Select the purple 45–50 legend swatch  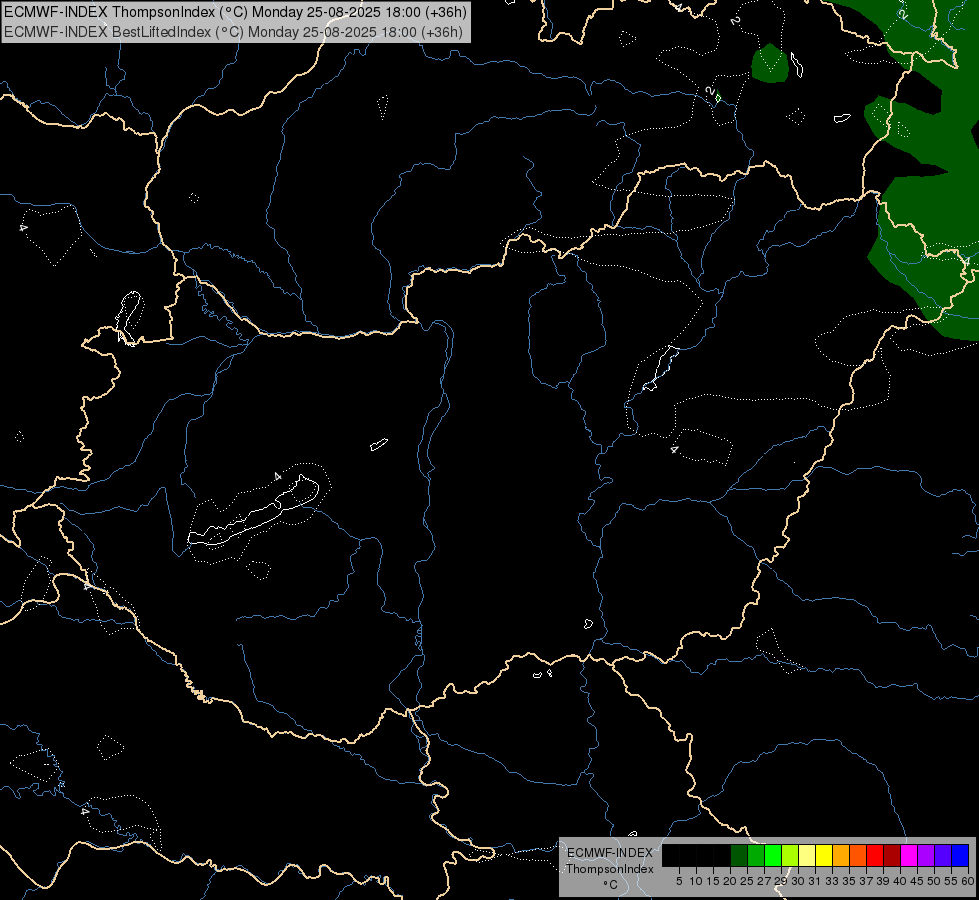coord(926,855)
